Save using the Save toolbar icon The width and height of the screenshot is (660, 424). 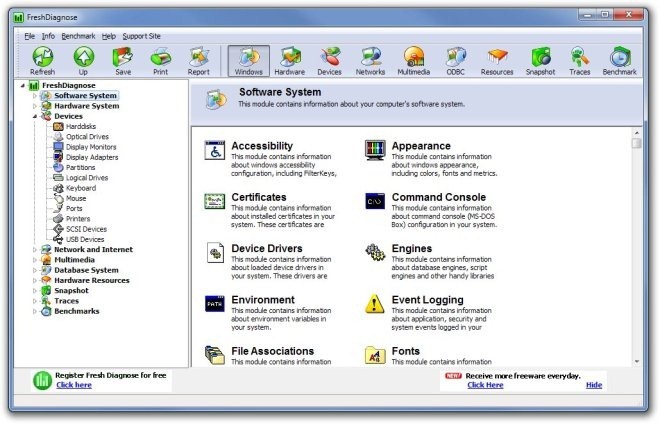tap(123, 61)
